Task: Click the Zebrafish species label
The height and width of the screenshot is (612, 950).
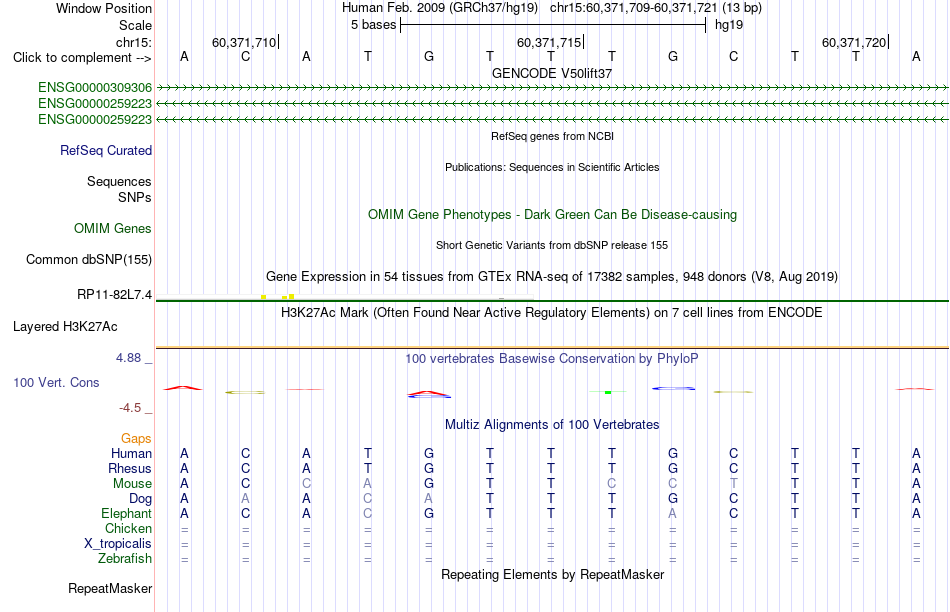Action: click(125, 558)
